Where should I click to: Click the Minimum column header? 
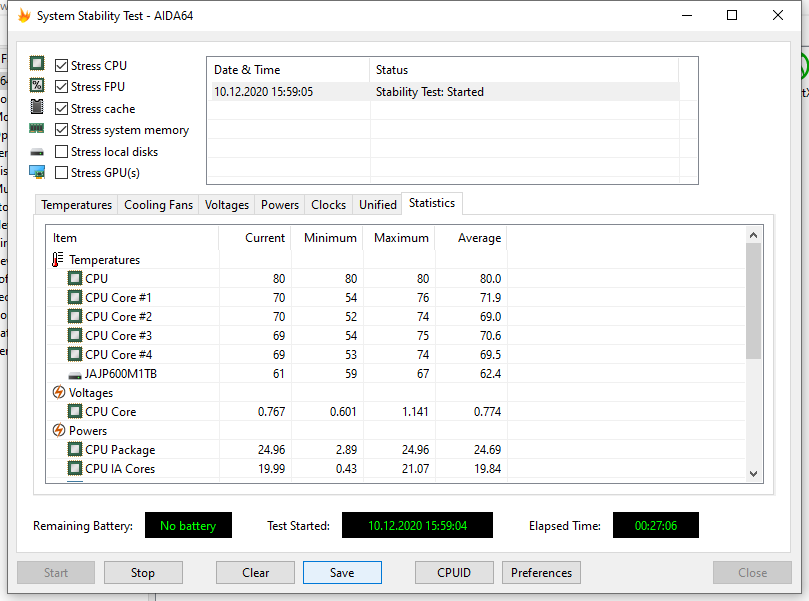point(327,238)
